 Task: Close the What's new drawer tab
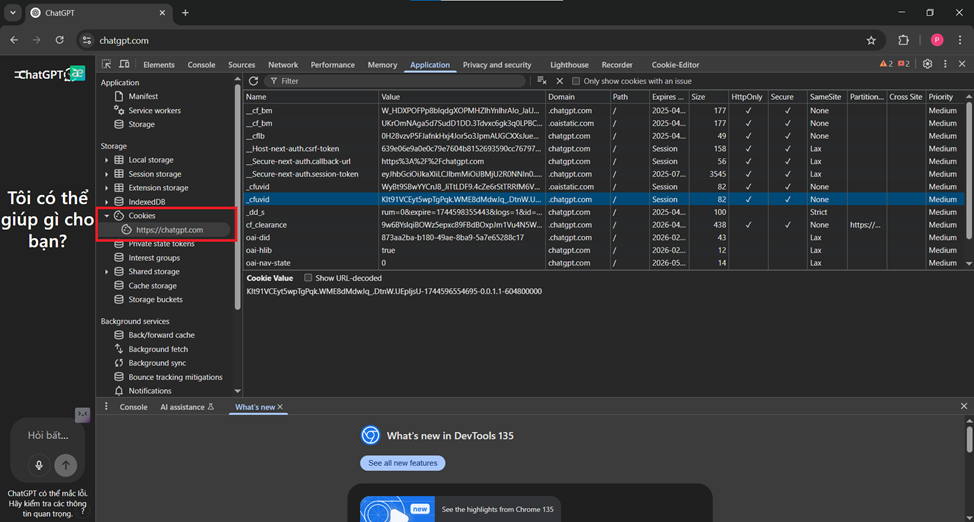(x=280, y=407)
